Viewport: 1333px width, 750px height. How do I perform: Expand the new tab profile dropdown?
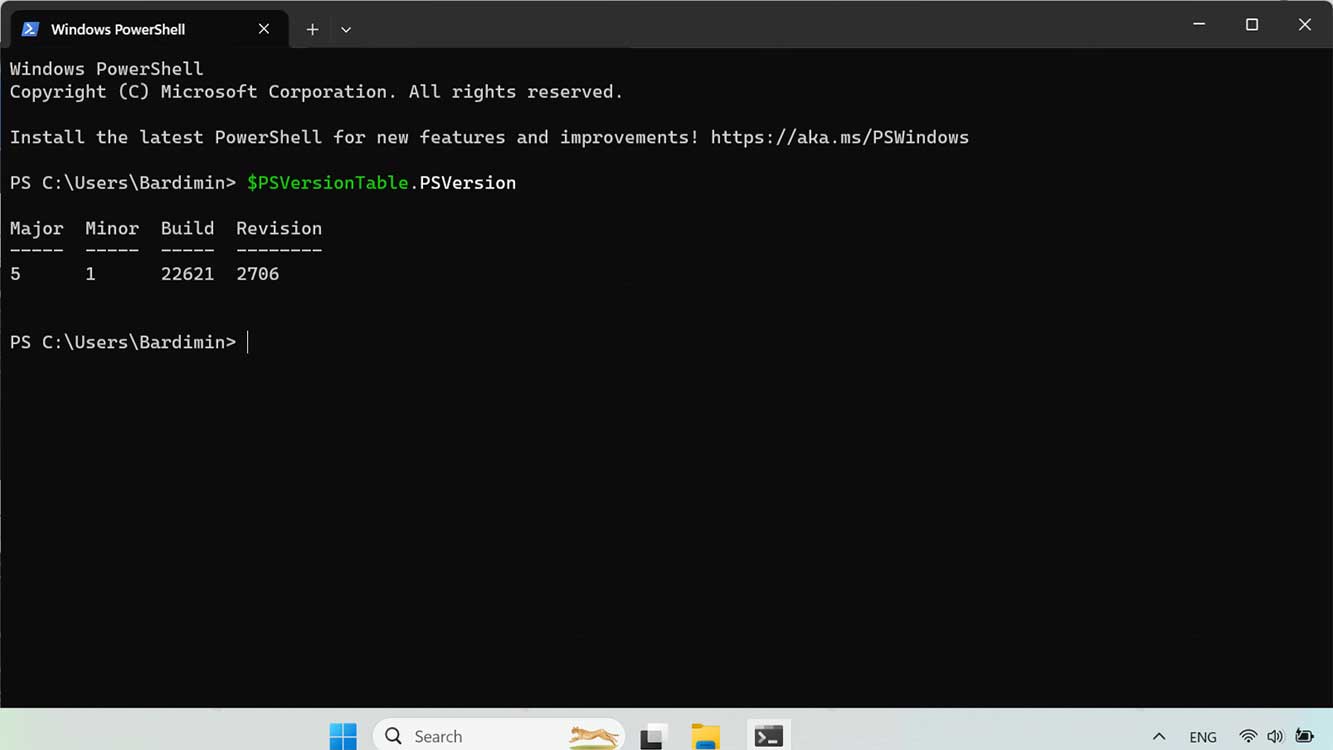[346, 29]
